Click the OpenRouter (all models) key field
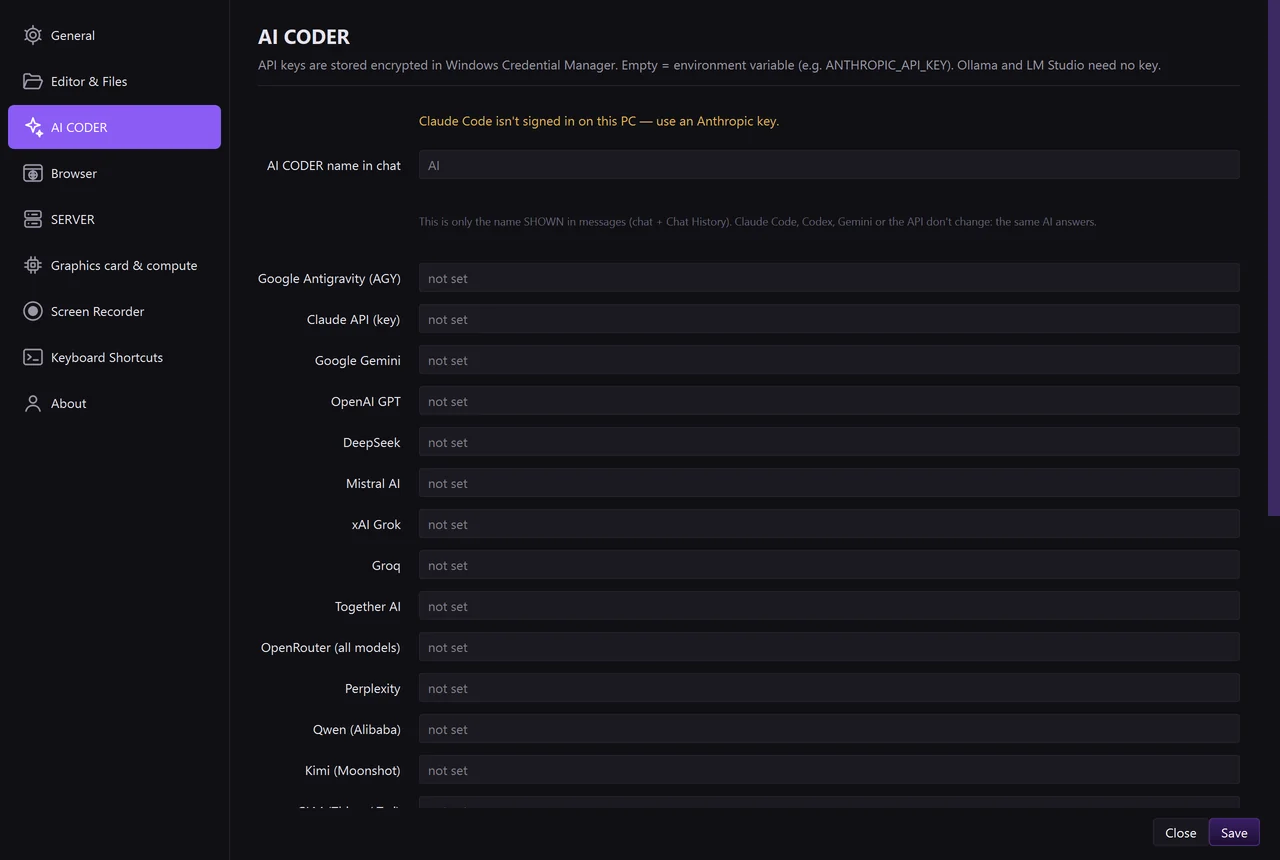 pyautogui.click(x=829, y=647)
